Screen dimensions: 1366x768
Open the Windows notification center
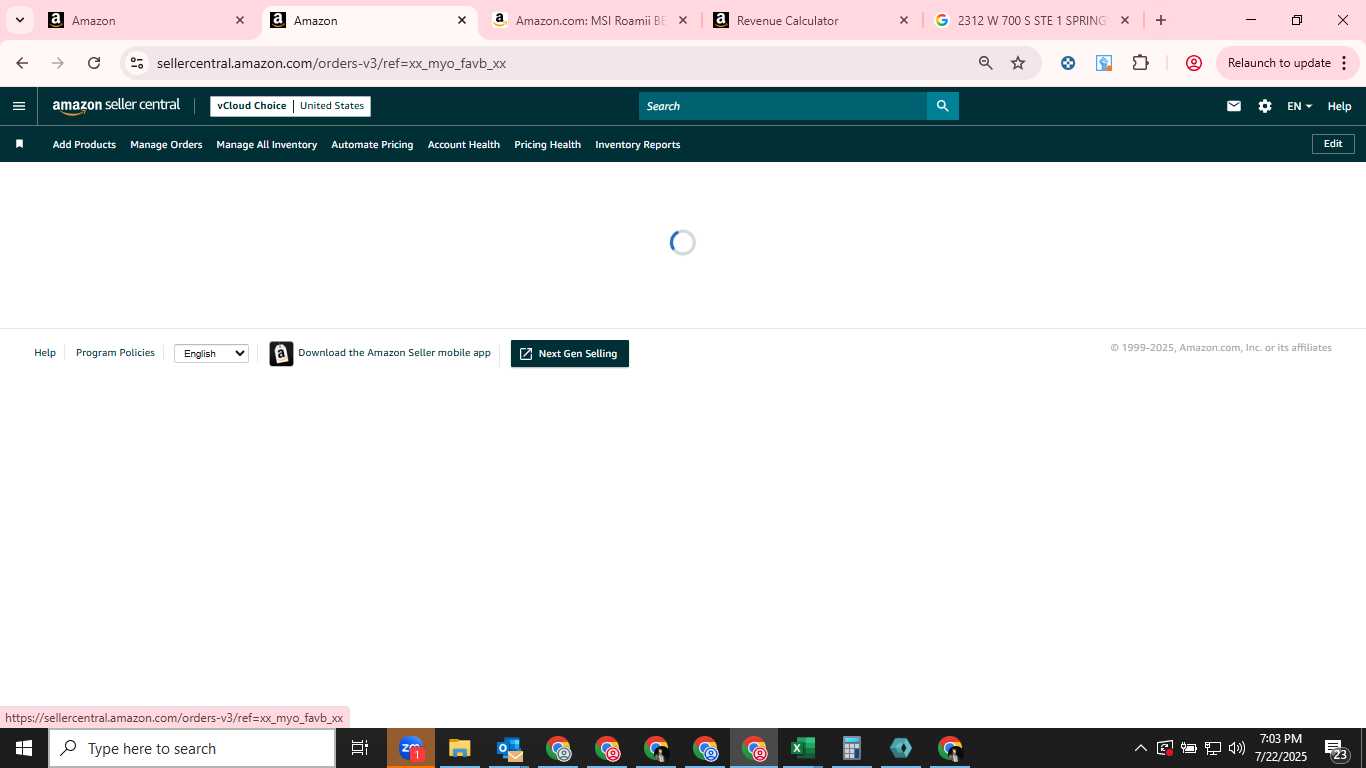click(x=1336, y=749)
